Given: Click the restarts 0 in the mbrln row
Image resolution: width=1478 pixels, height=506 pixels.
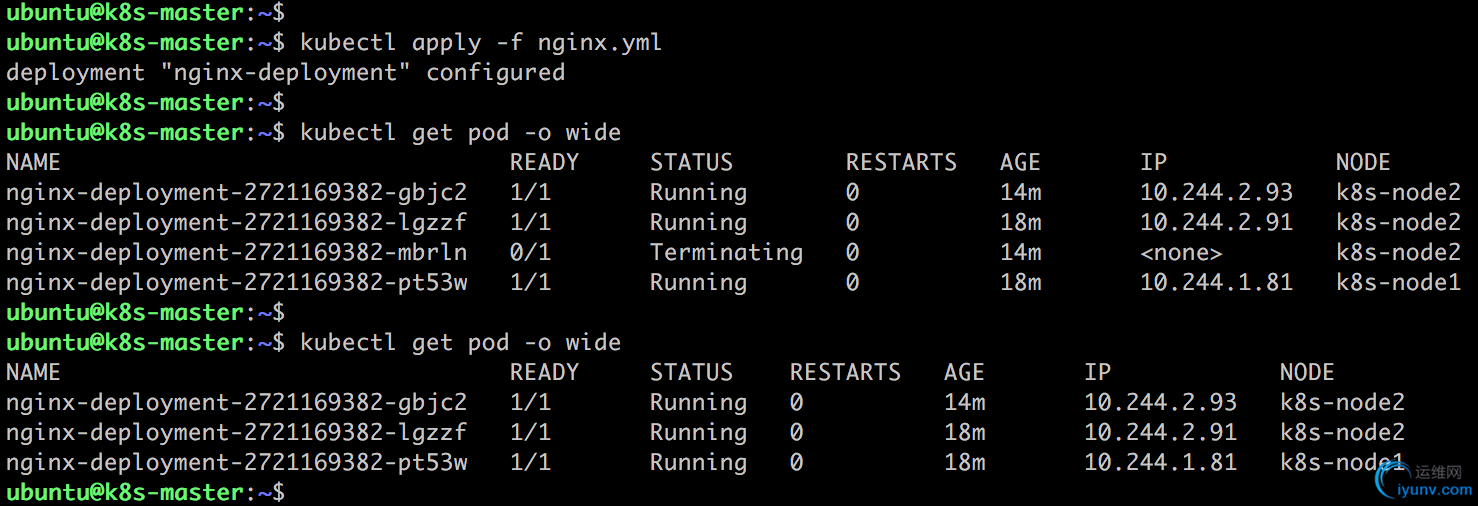Looking at the screenshot, I should coord(852,253).
